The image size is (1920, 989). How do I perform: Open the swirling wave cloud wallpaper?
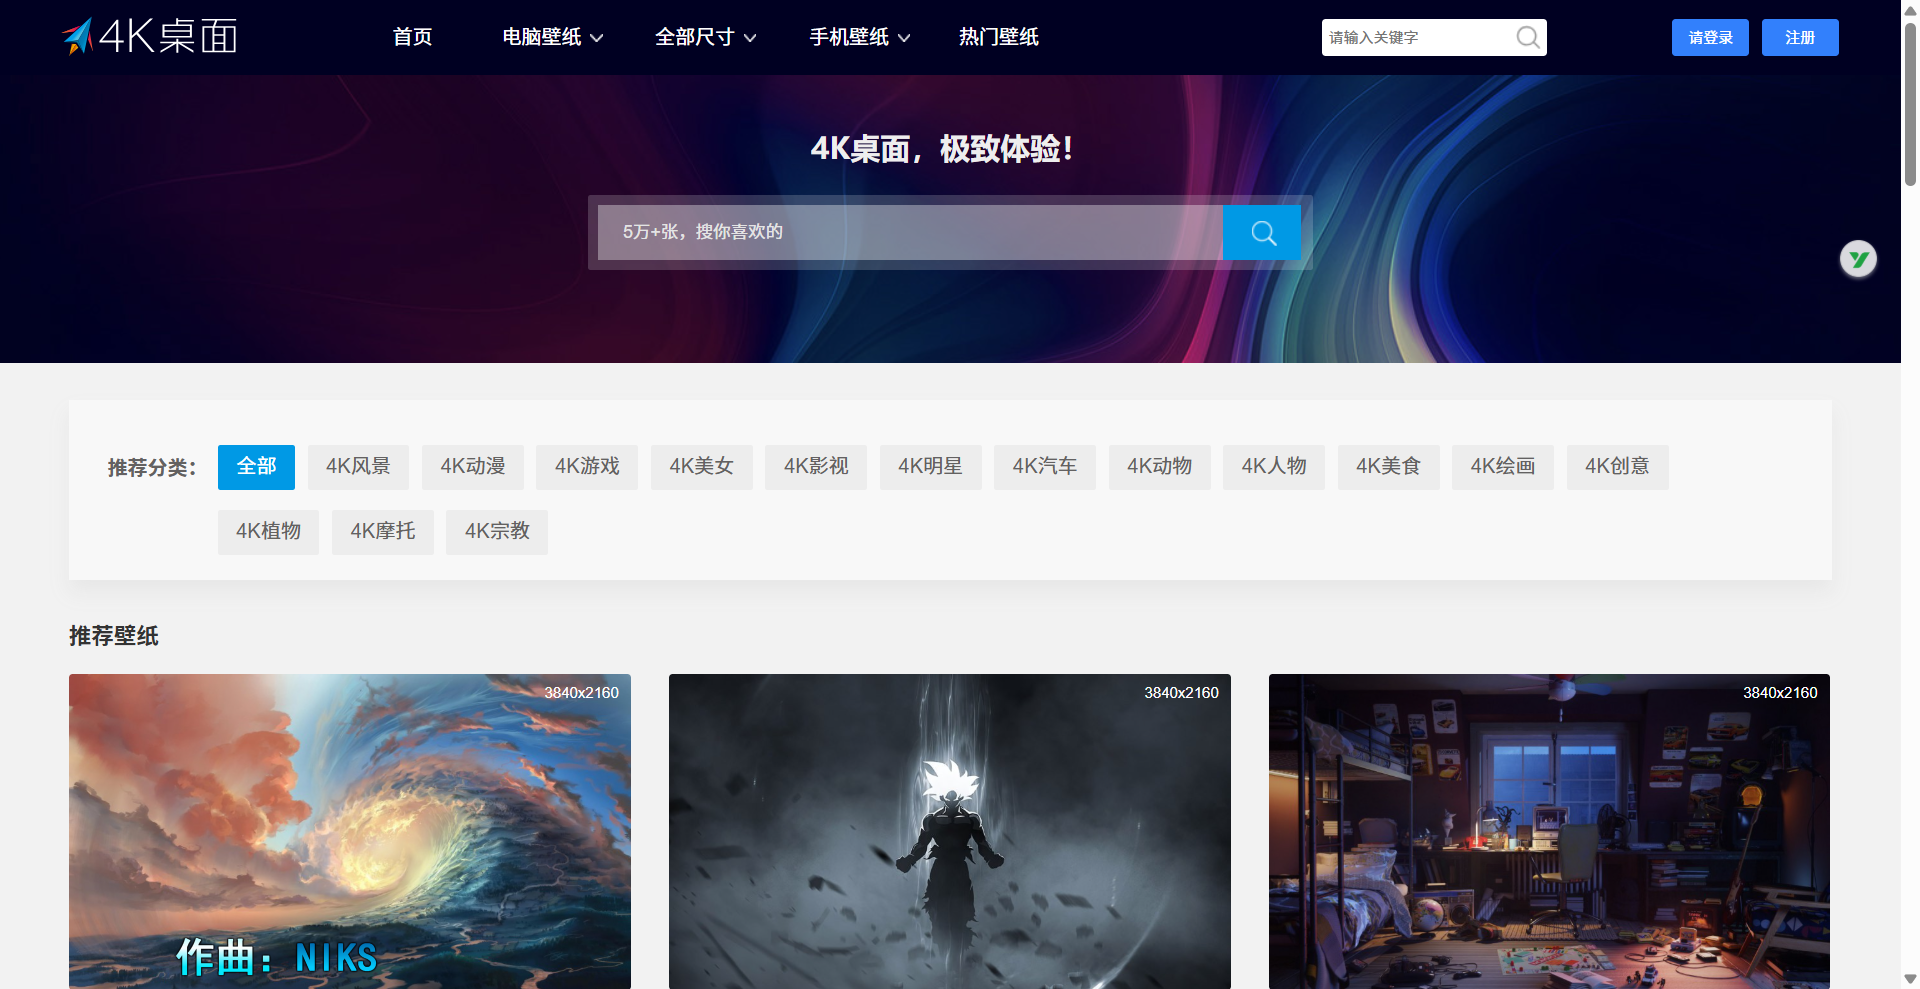coord(350,831)
